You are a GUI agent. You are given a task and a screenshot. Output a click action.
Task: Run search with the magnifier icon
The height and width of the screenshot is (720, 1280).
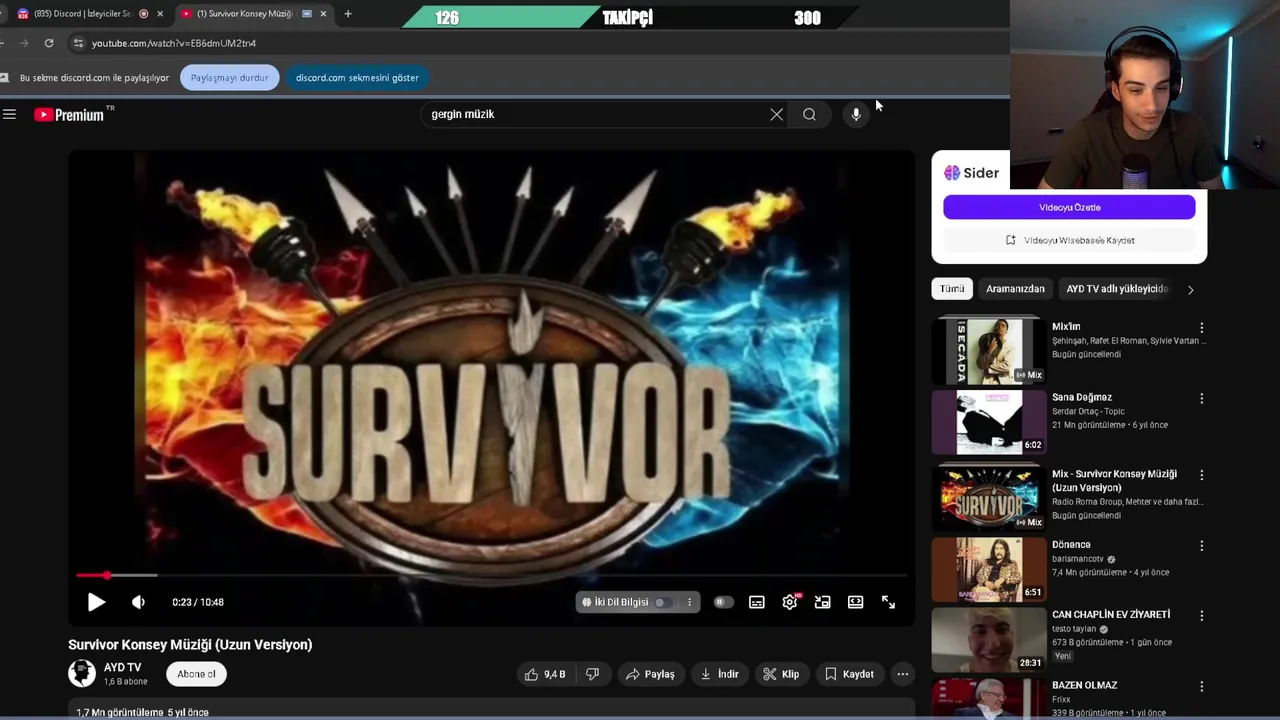(809, 114)
